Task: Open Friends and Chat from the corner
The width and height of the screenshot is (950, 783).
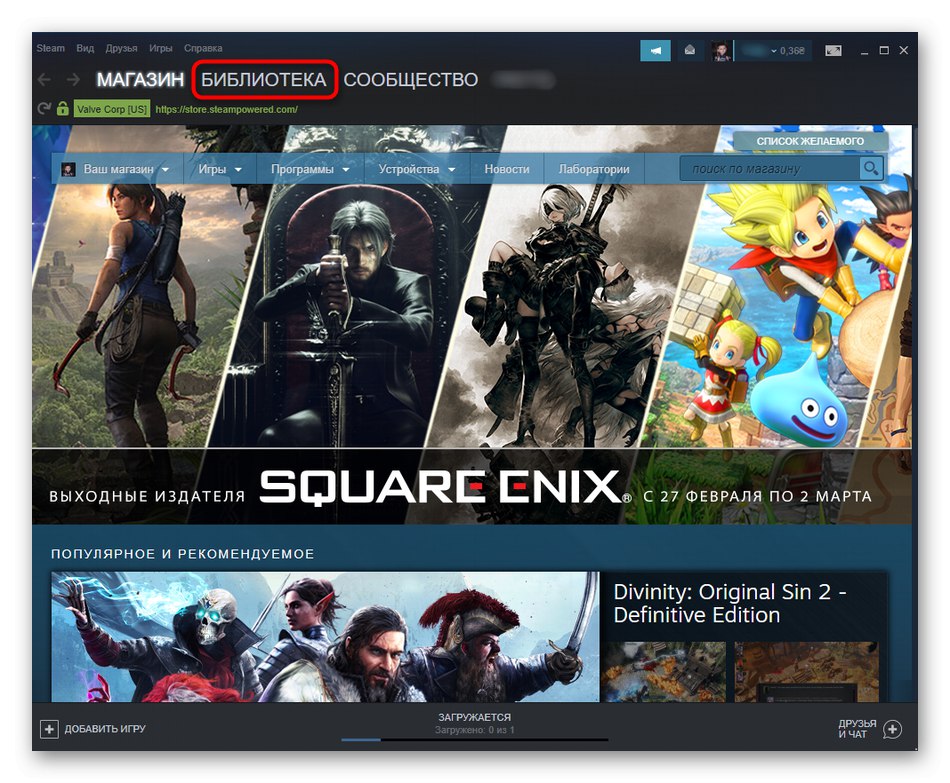Action: 856,729
